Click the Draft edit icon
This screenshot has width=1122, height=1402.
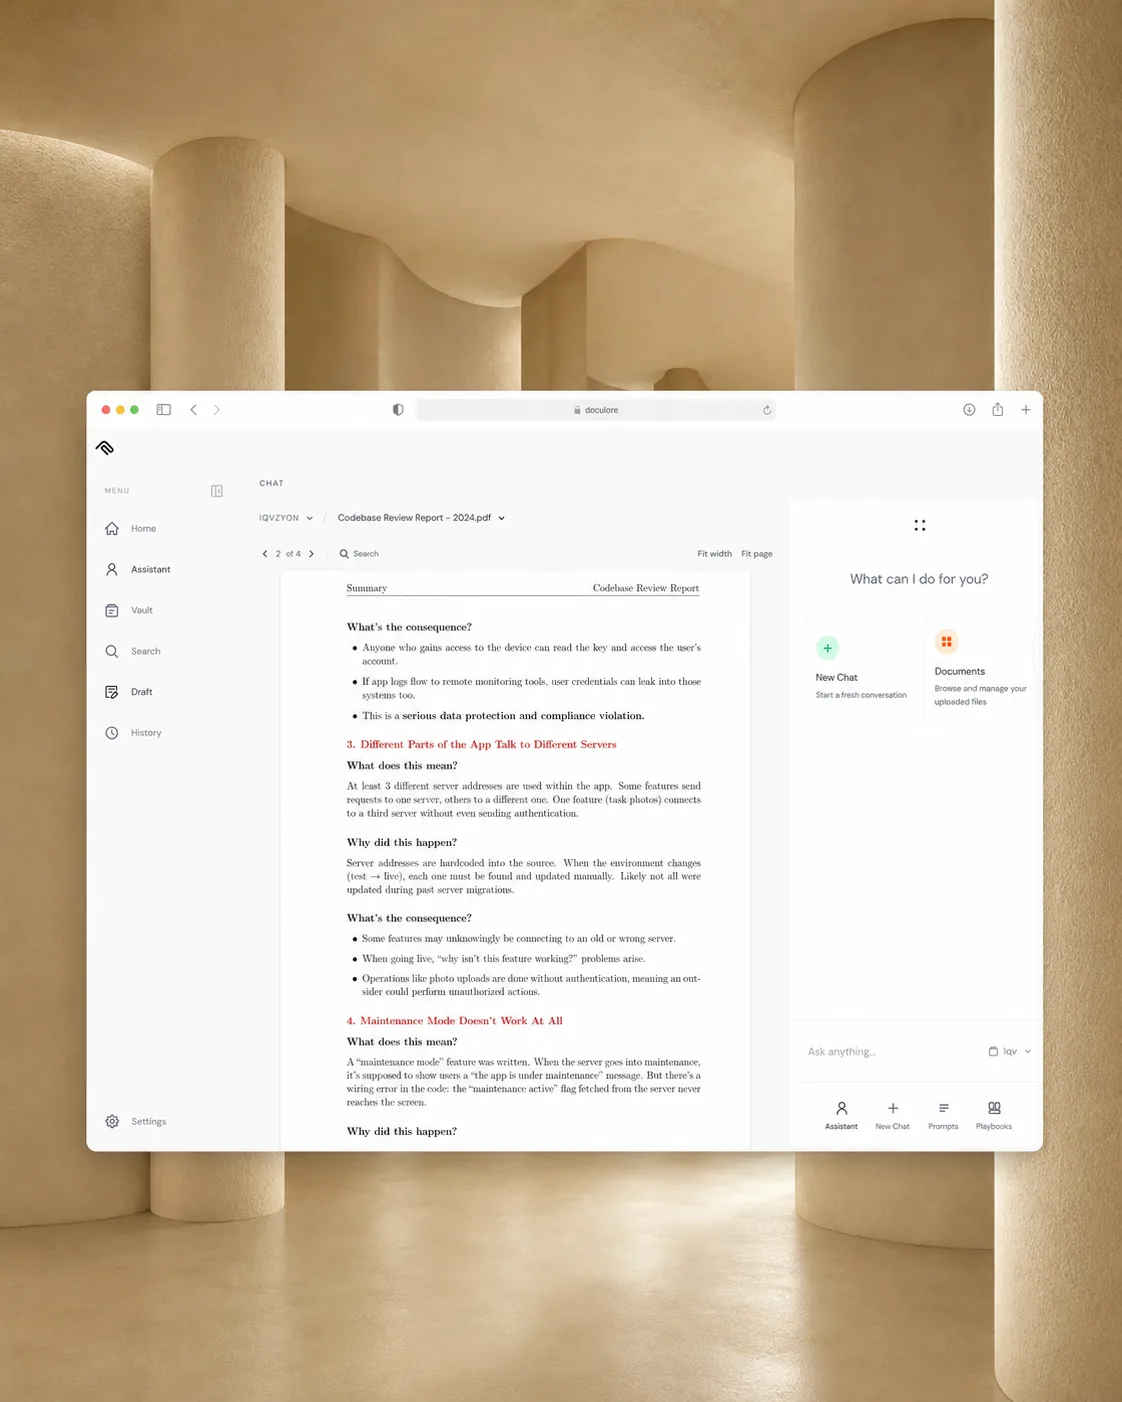(112, 692)
